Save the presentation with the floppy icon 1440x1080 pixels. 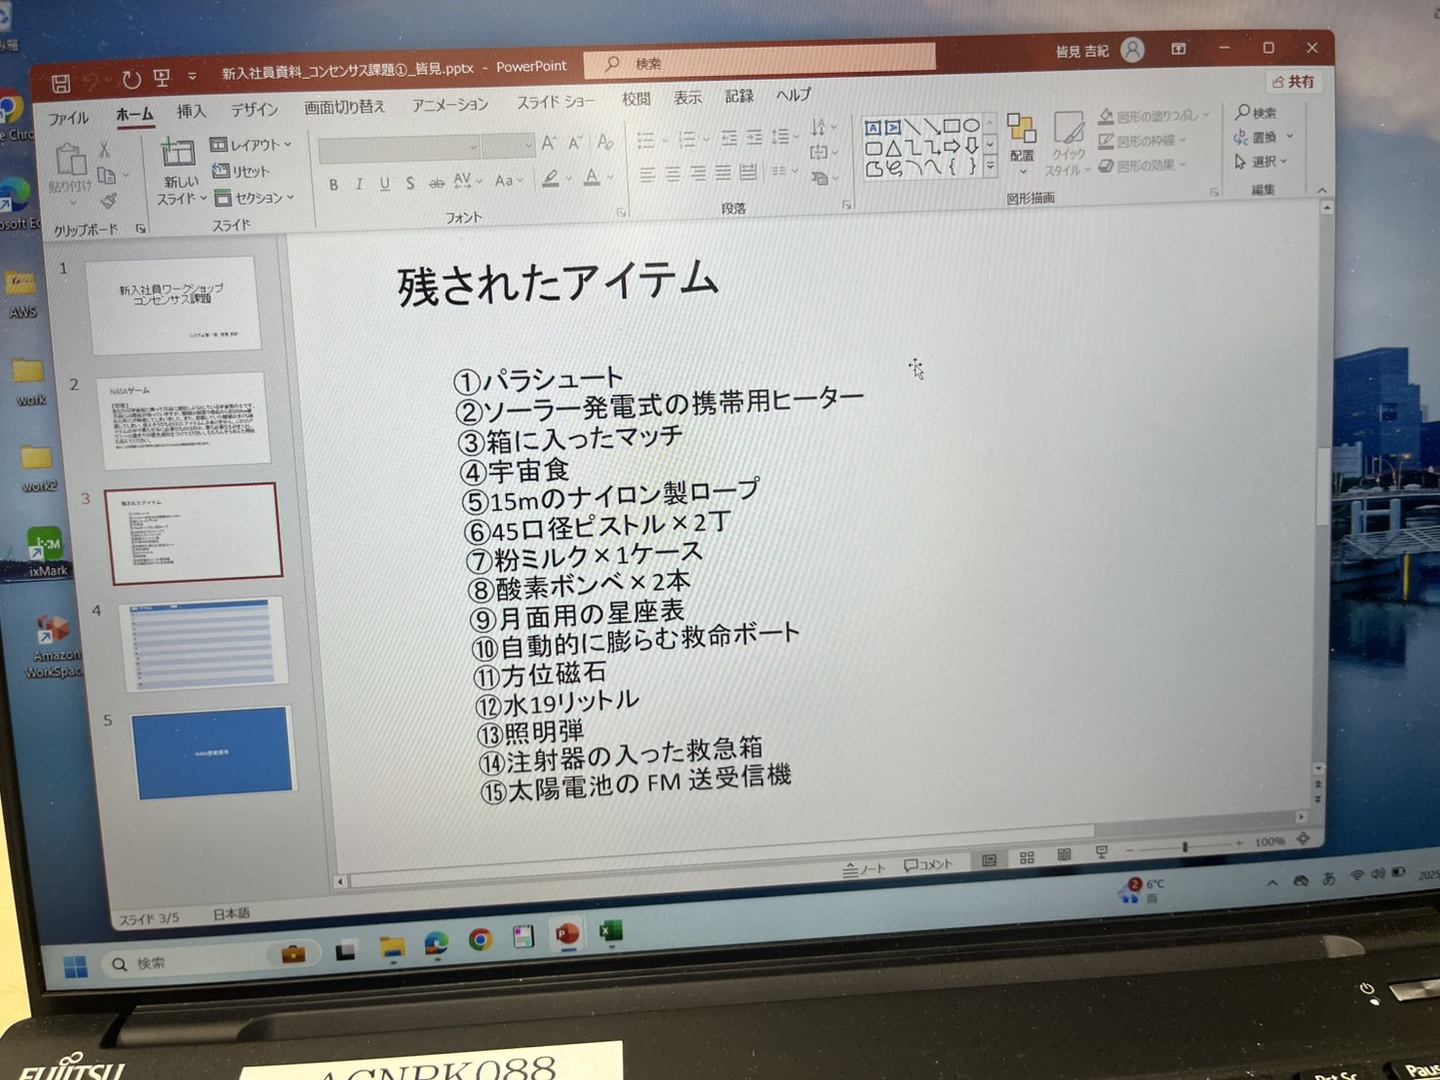point(61,84)
